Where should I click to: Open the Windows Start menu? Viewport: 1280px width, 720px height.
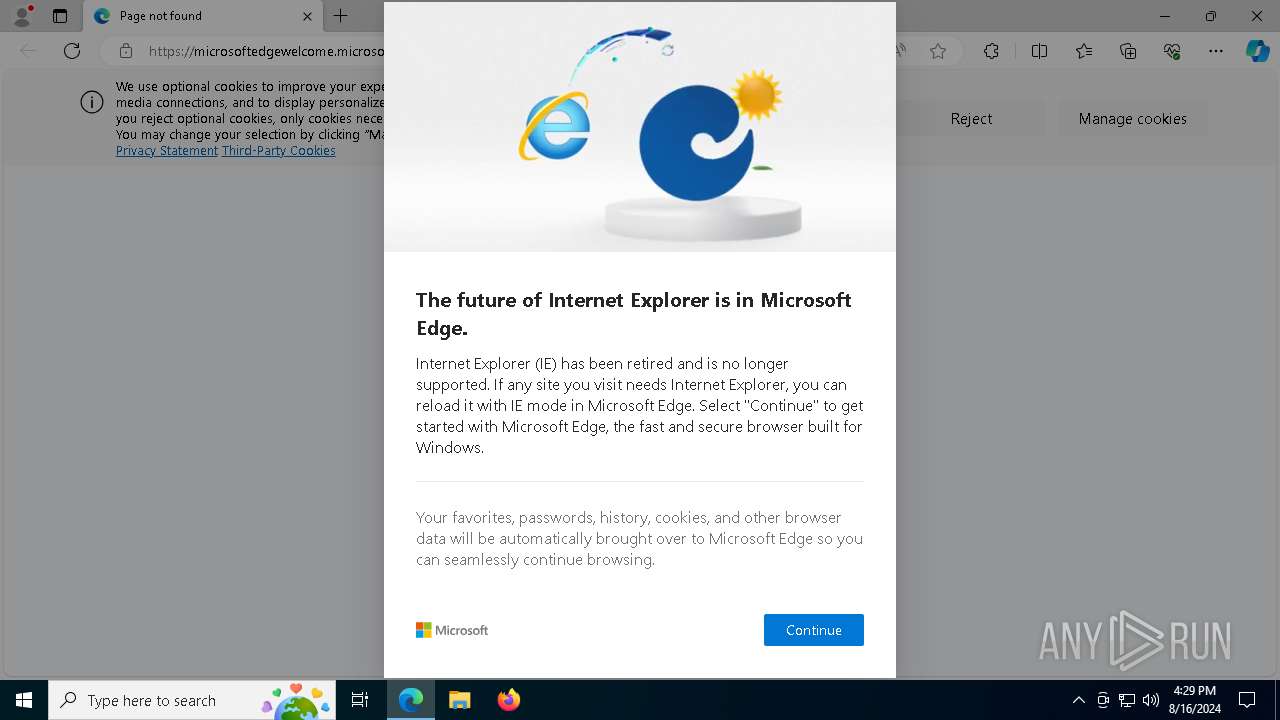point(24,700)
